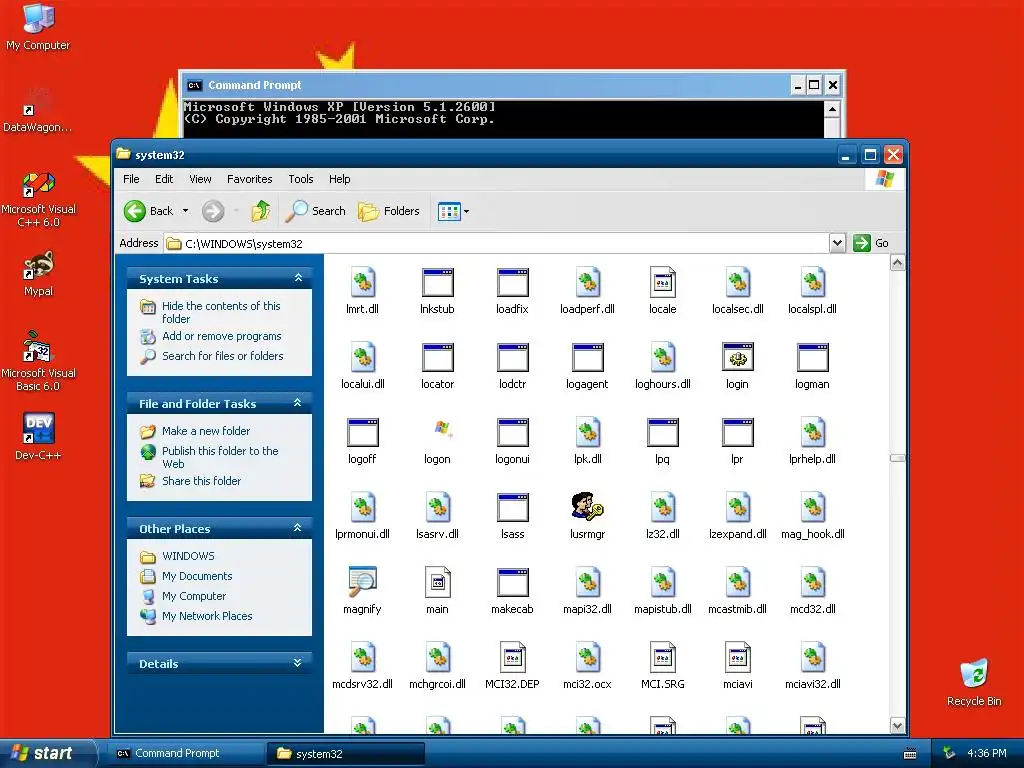Screen dimensions: 1024x768
Task: Open the lusrmgr users and keys icon
Action: pos(587,507)
